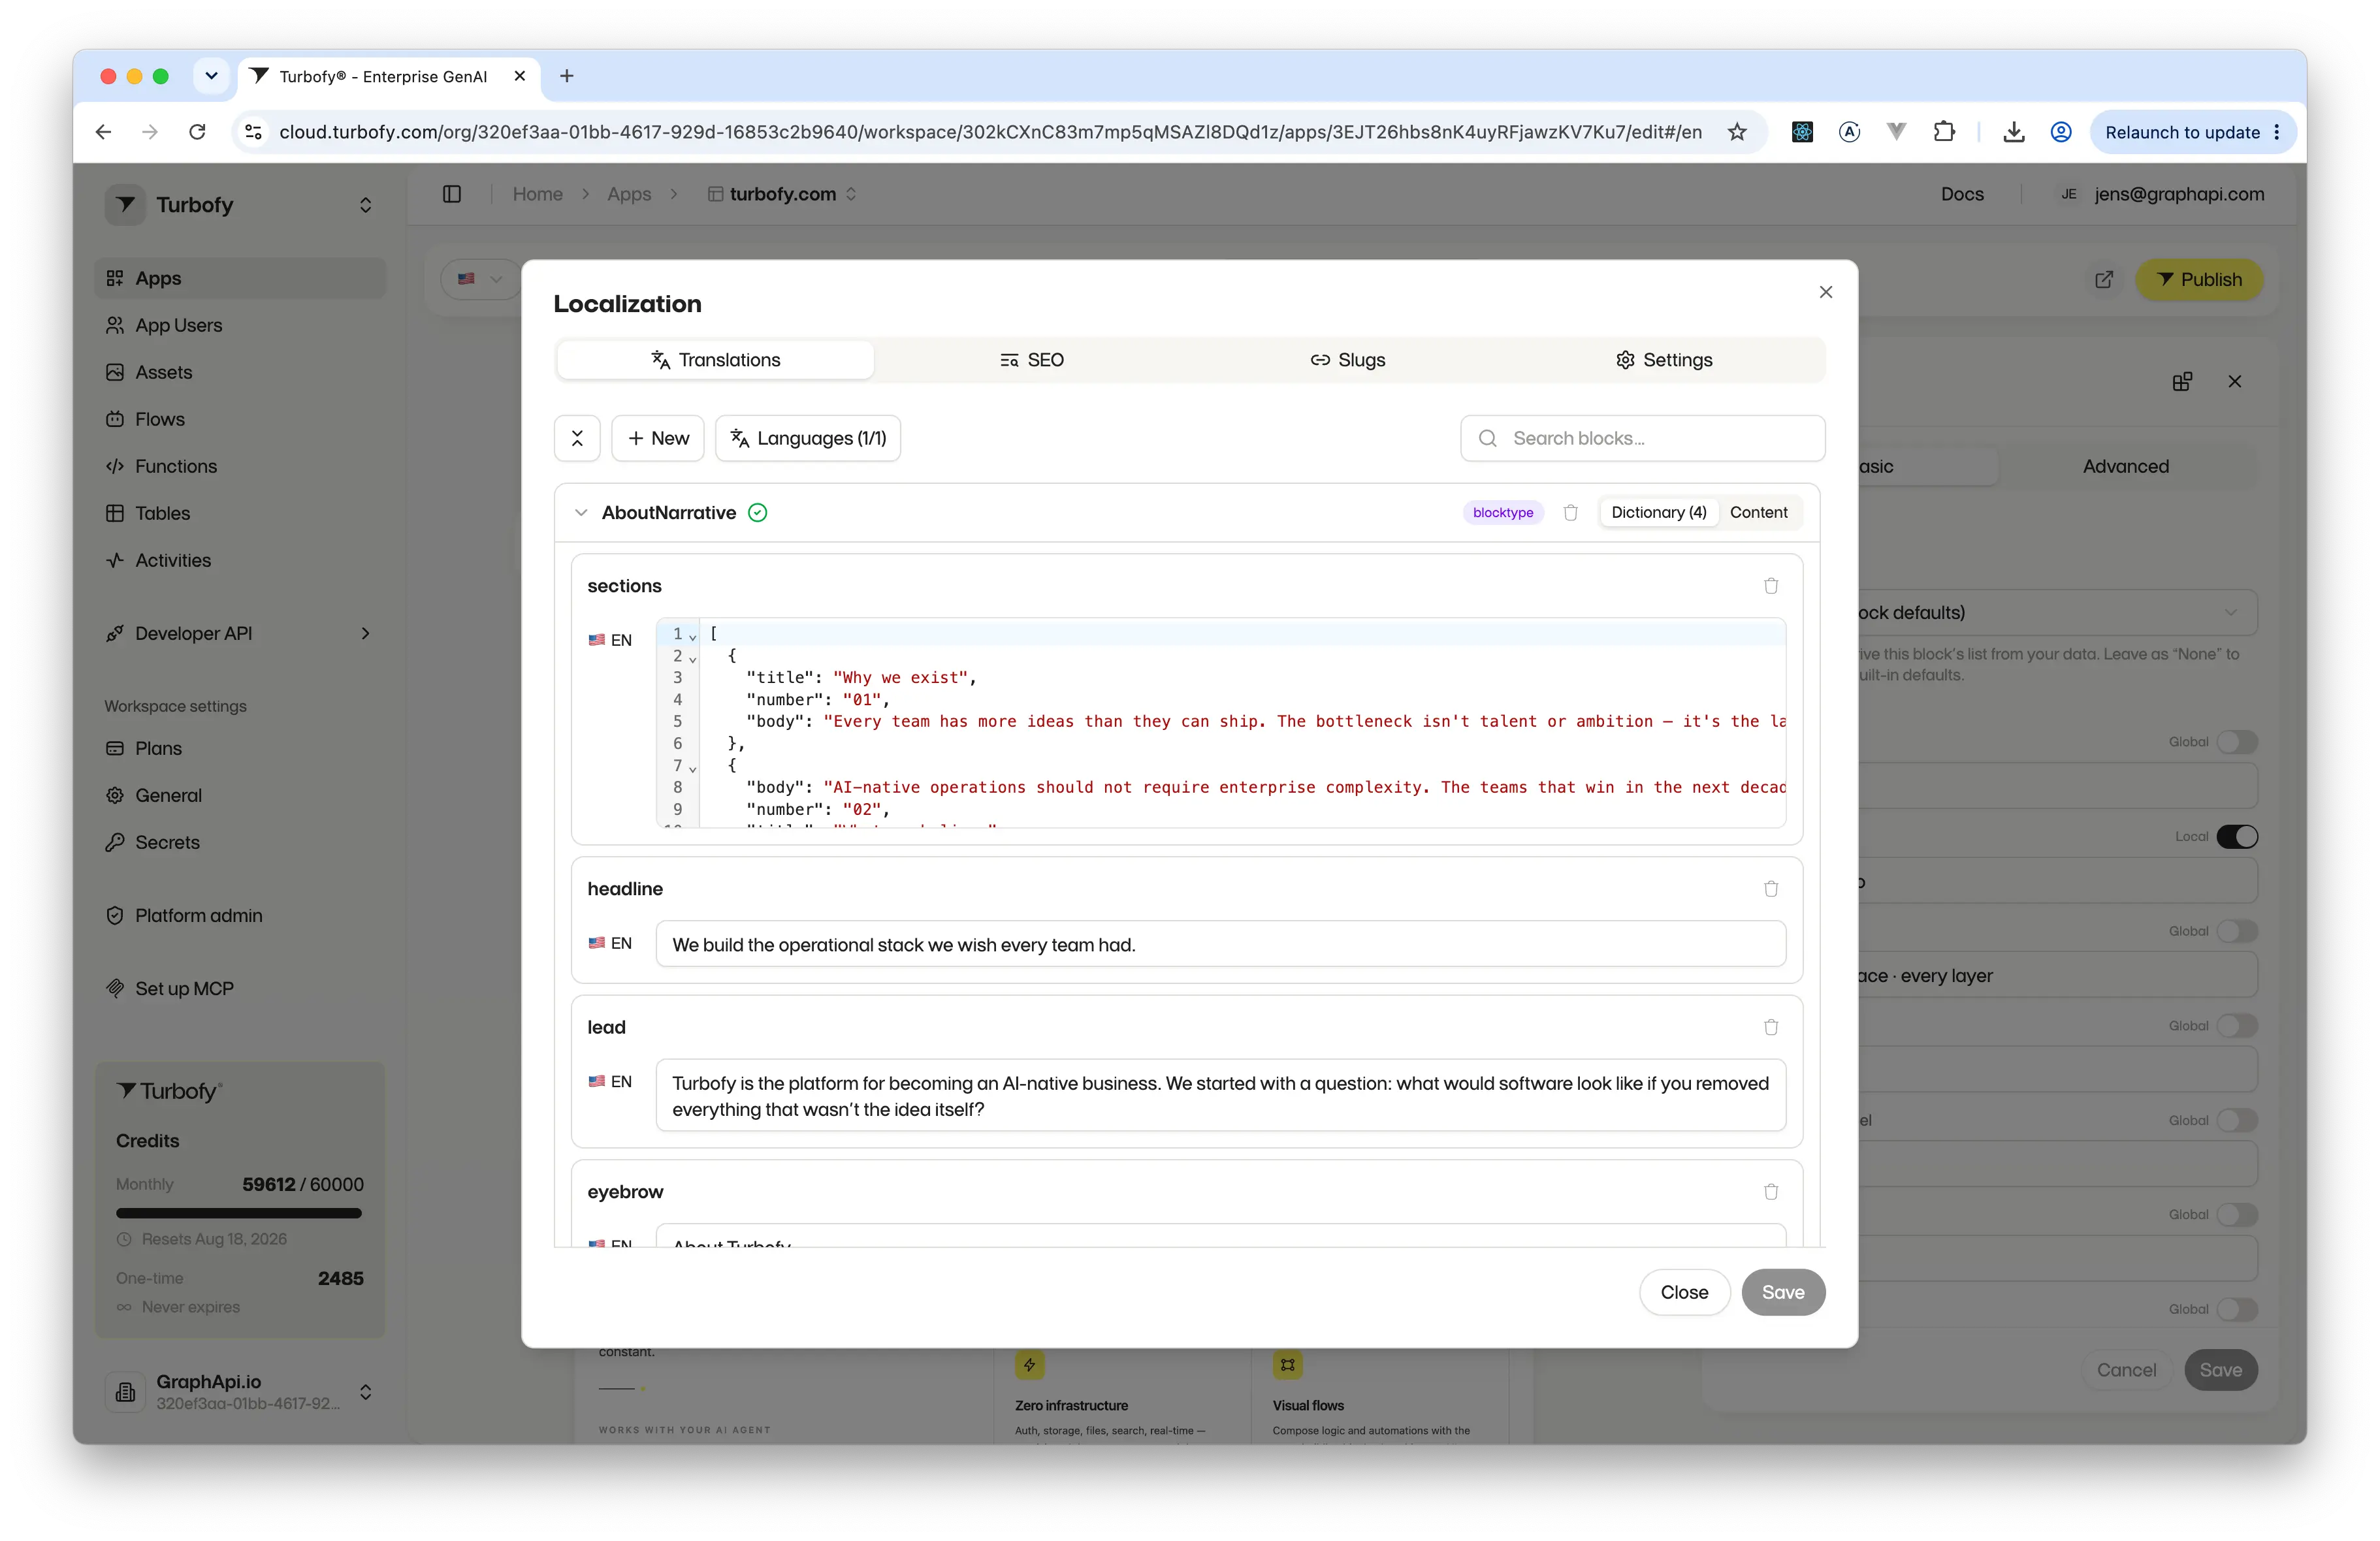Switch to the SEO tab
Image resolution: width=2380 pixels, height=1541 pixels.
(1032, 360)
